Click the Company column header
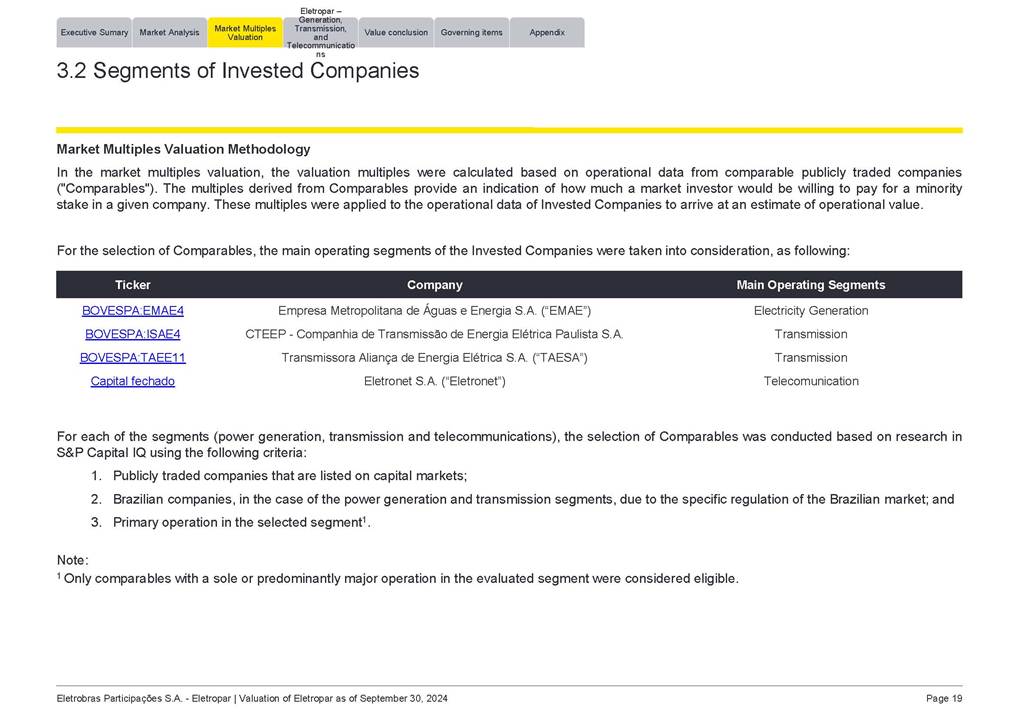The width and height of the screenshot is (1019, 720). 434,285
